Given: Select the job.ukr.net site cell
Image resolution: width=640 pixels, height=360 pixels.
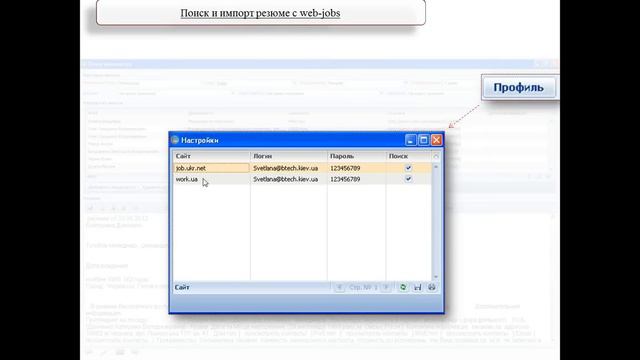Looking at the screenshot, I should 211,168.
